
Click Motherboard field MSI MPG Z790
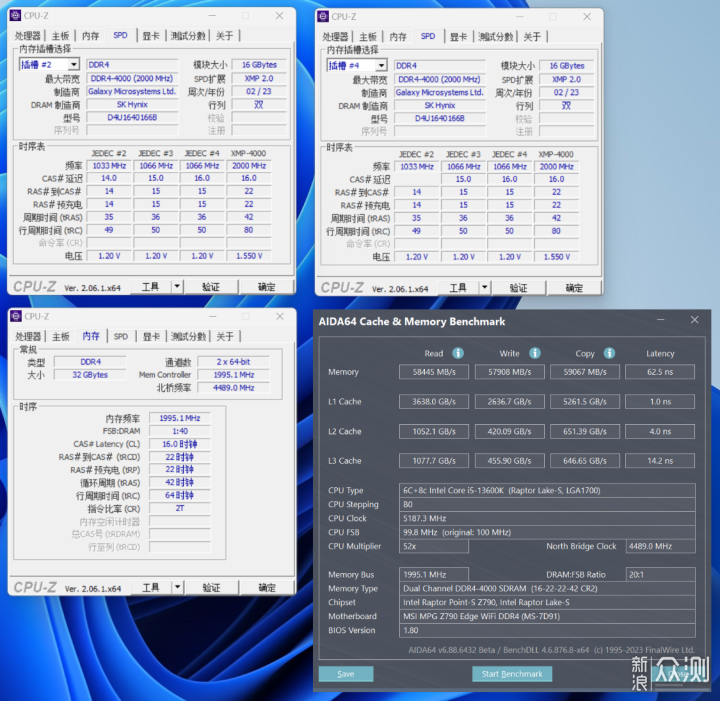click(x=547, y=616)
